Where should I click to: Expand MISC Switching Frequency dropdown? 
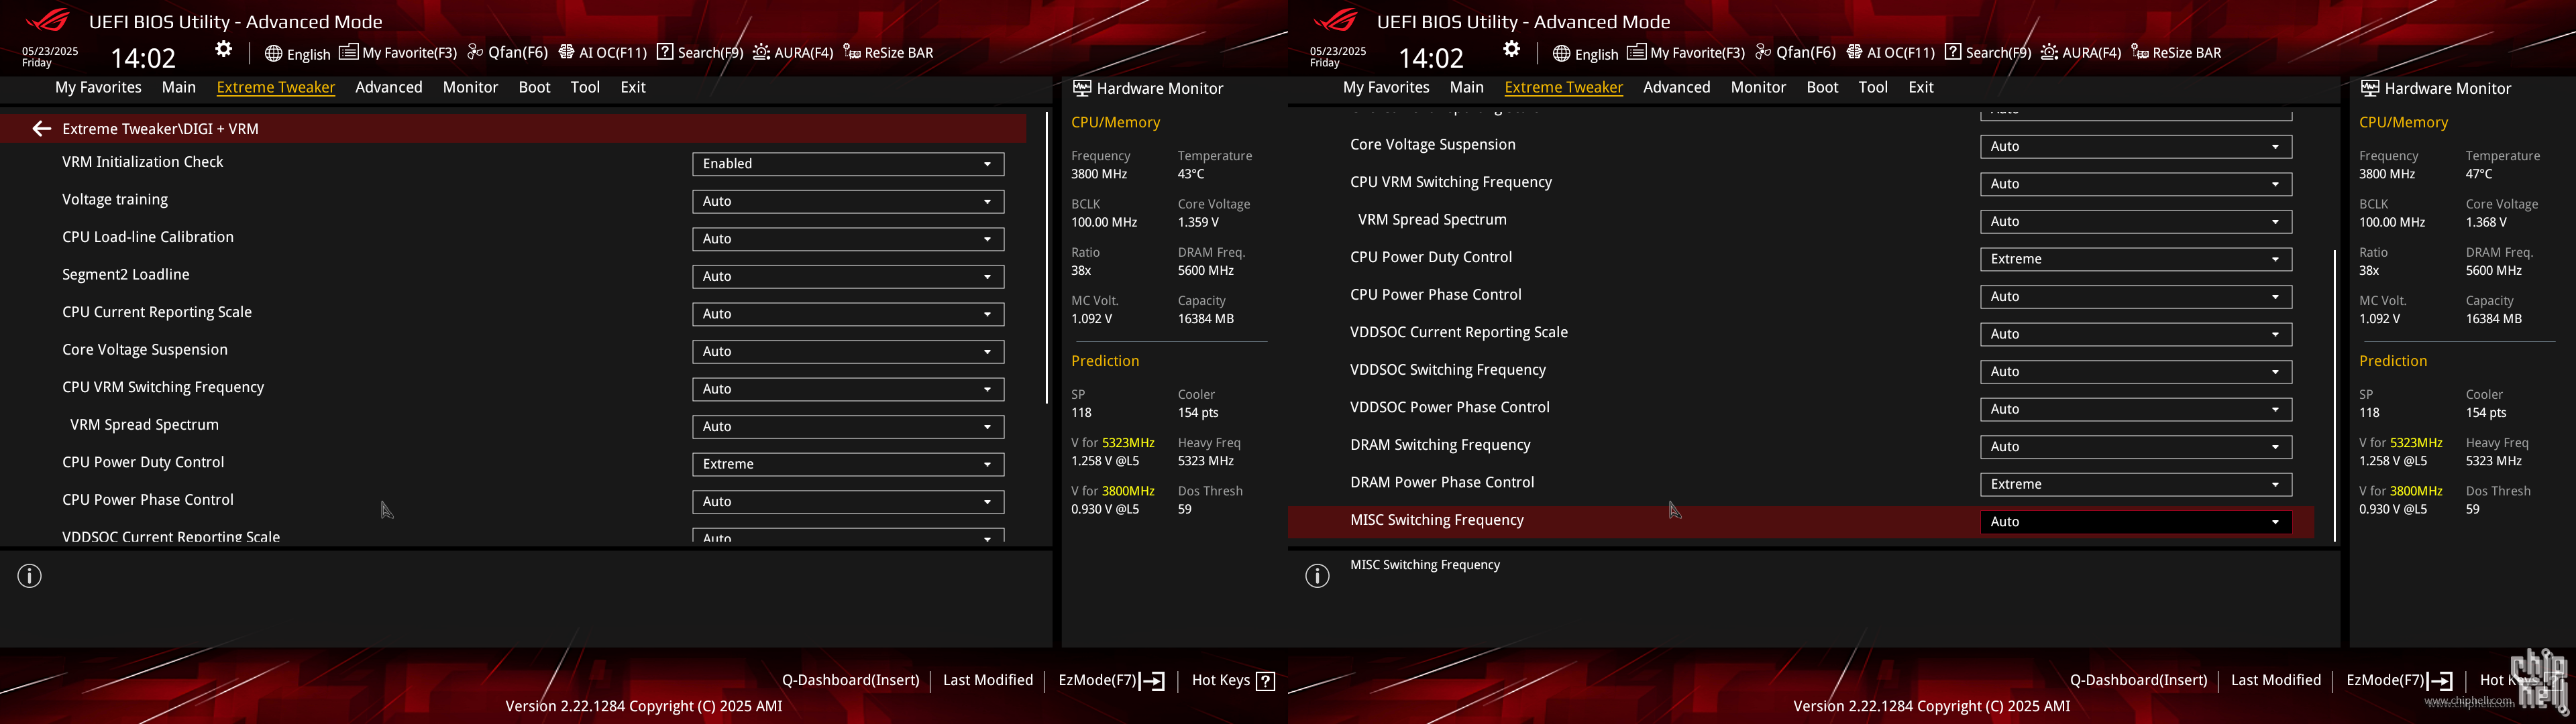(2136, 522)
